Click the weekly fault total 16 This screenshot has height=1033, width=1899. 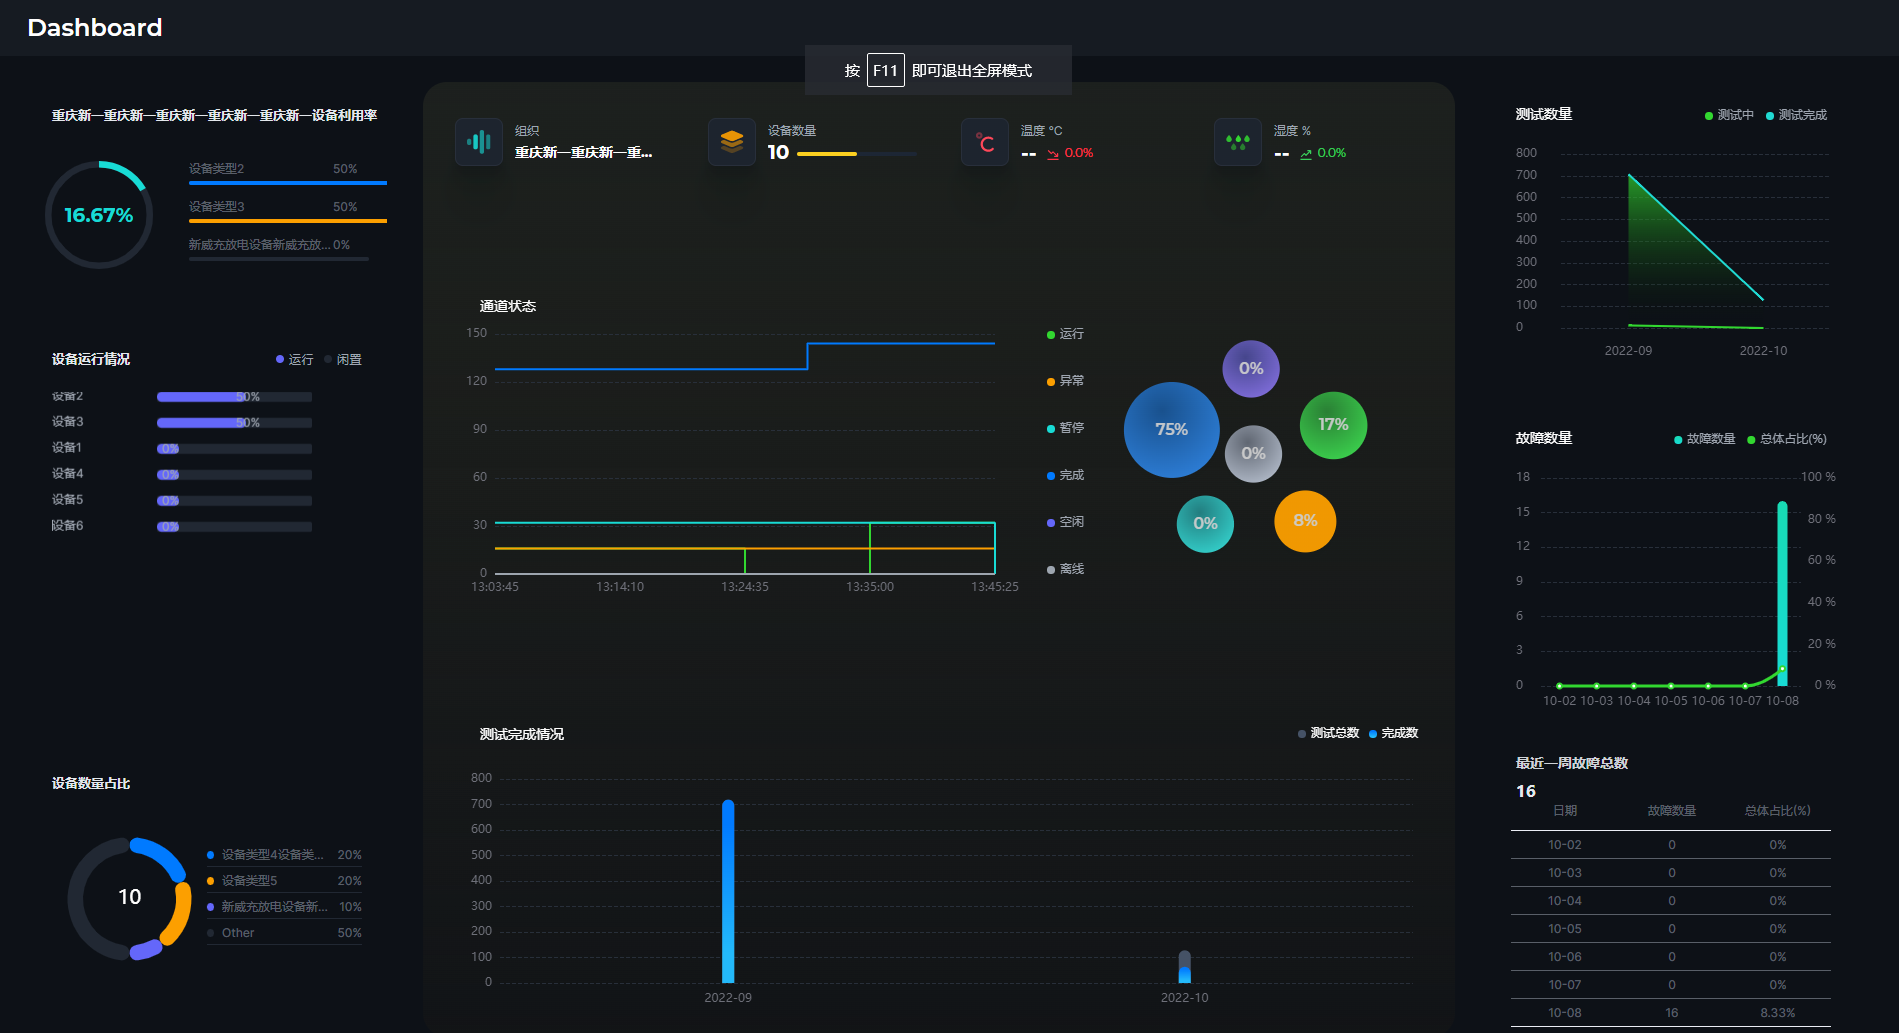[x=1526, y=791]
